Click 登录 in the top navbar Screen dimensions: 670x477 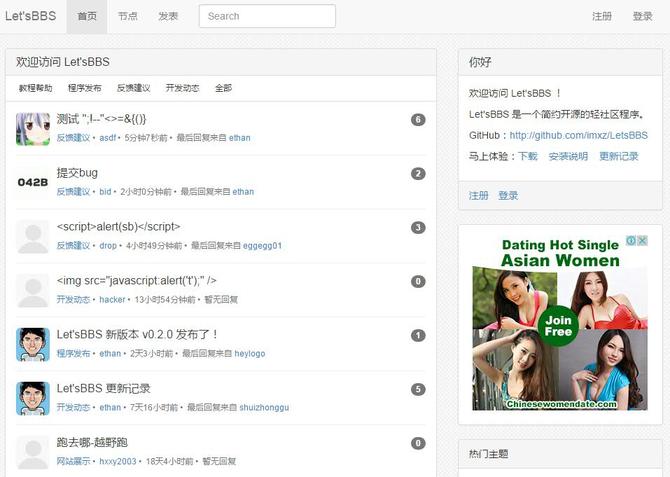642,17
